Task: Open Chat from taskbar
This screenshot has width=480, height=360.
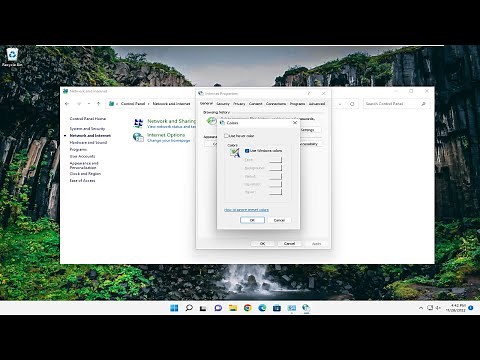Action: 218,308
